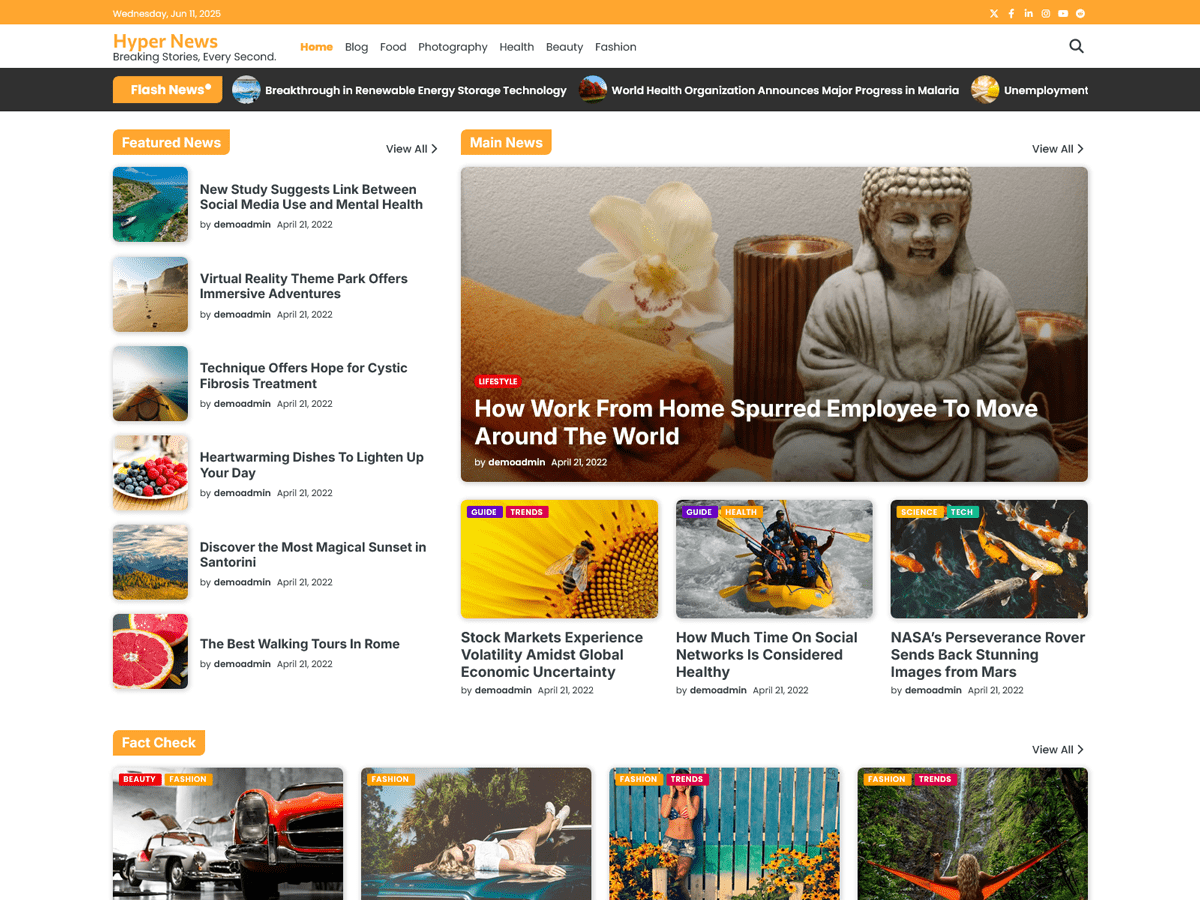The width and height of the screenshot is (1200, 900).
Task: Click the Instagram icon in the top bar
Action: point(1045,13)
